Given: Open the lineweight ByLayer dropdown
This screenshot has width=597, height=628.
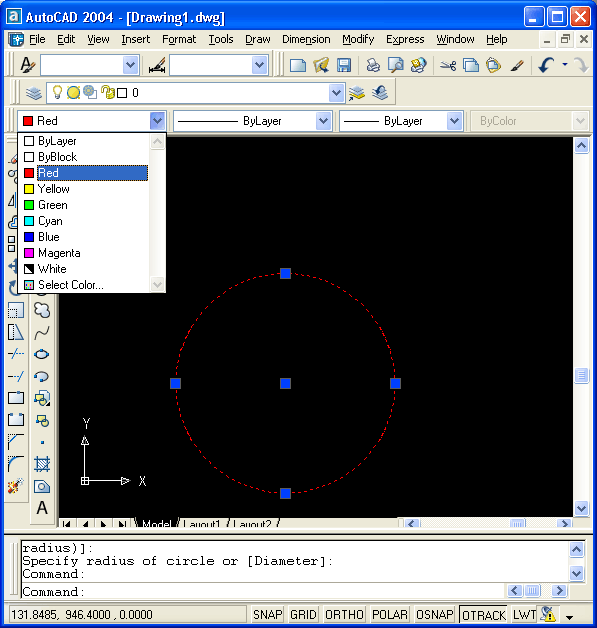Looking at the screenshot, I should [x=454, y=121].
